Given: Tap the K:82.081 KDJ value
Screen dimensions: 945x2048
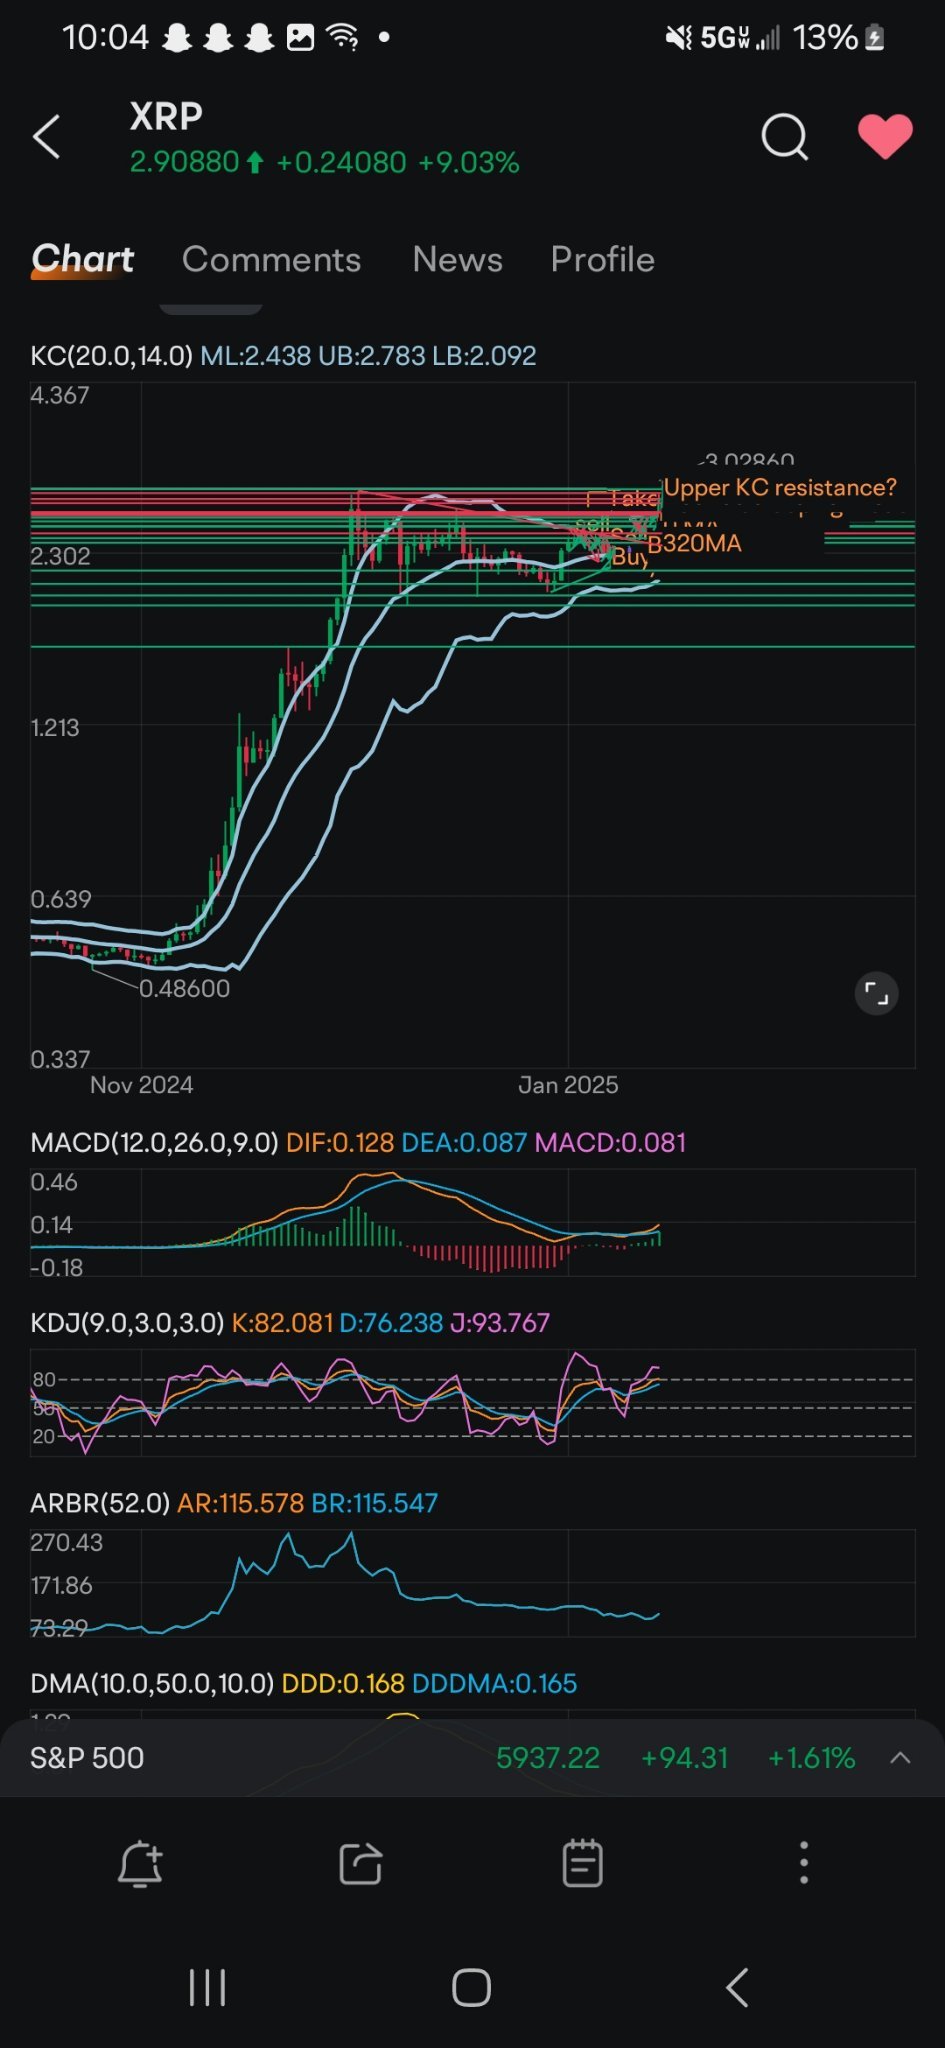Looking at the screenshot, I should point(282,1323).
